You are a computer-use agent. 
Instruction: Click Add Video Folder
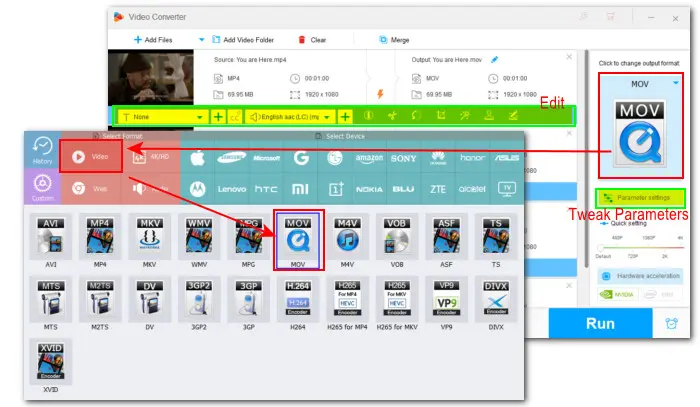point(243,40)
